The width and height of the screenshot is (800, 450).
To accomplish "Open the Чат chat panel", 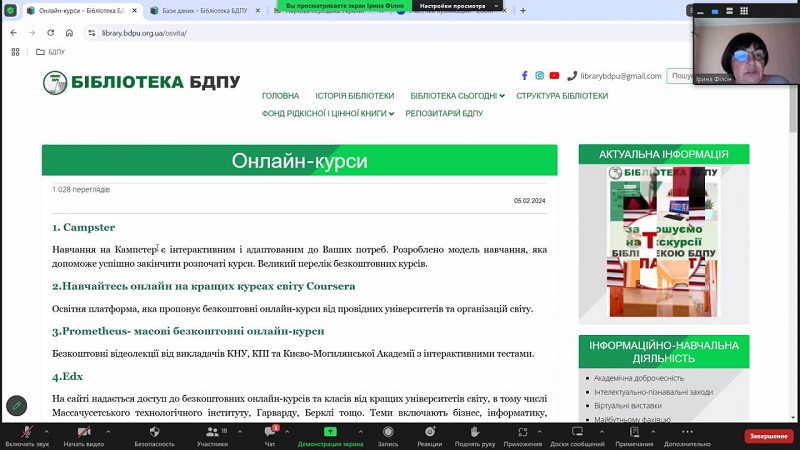I will pos(270,432).
